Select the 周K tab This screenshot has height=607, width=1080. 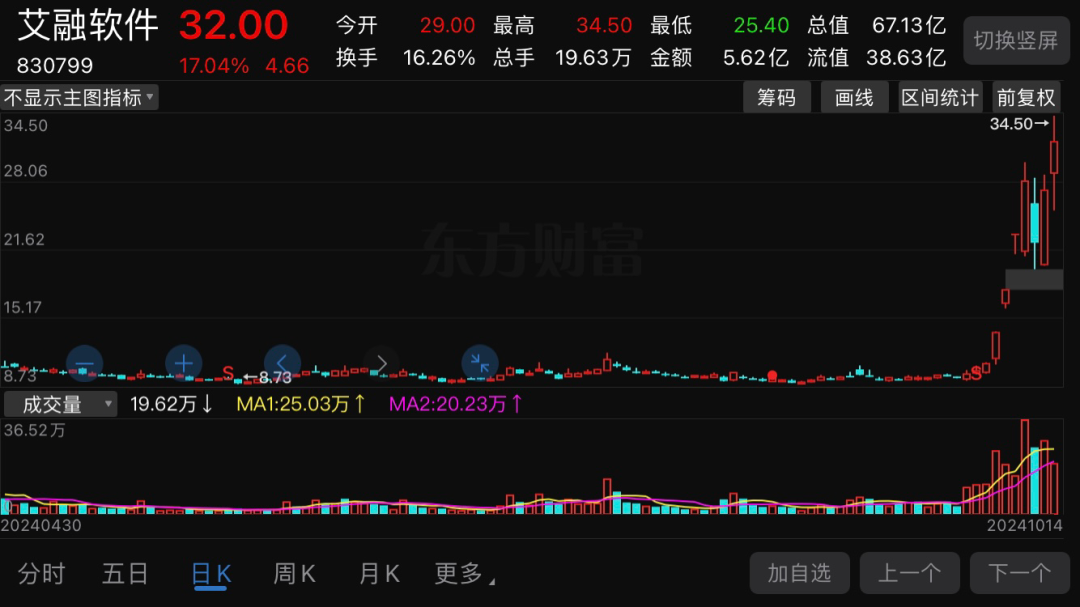click(x=295, y=573)
